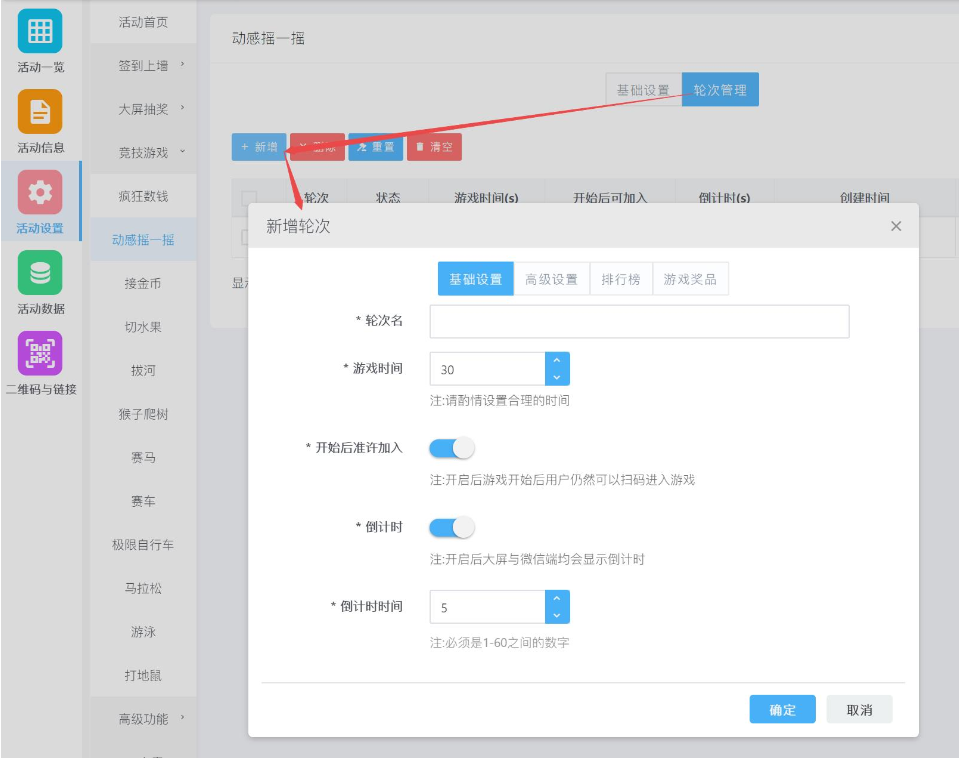The image size is (959, 758).
Task: Open the 轮次管理 page tab
Action: [x=720, y=90]
